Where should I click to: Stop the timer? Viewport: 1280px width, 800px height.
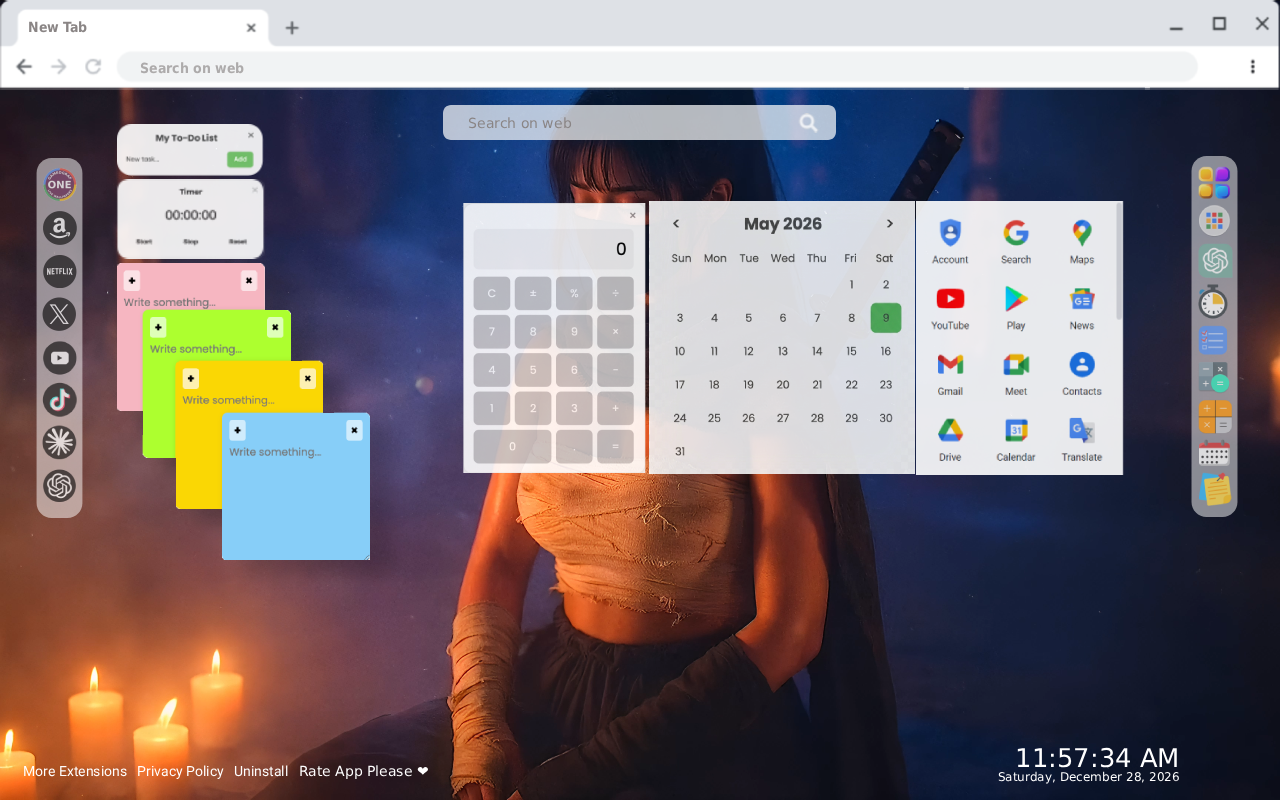pyautogui.click(x=191, y=242)
